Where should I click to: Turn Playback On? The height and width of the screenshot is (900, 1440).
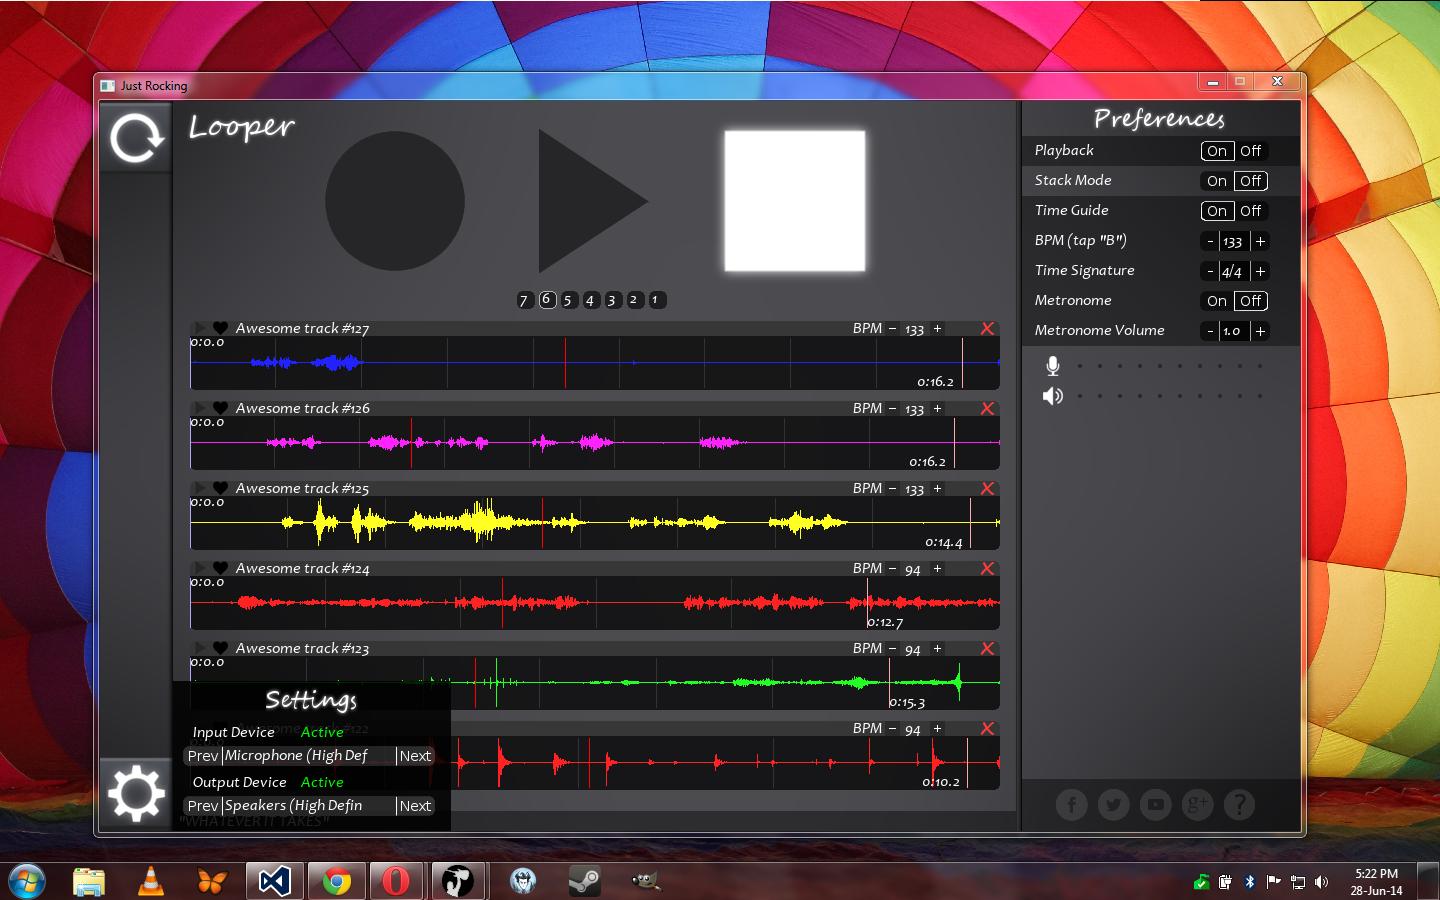(x=1217, y=151)
